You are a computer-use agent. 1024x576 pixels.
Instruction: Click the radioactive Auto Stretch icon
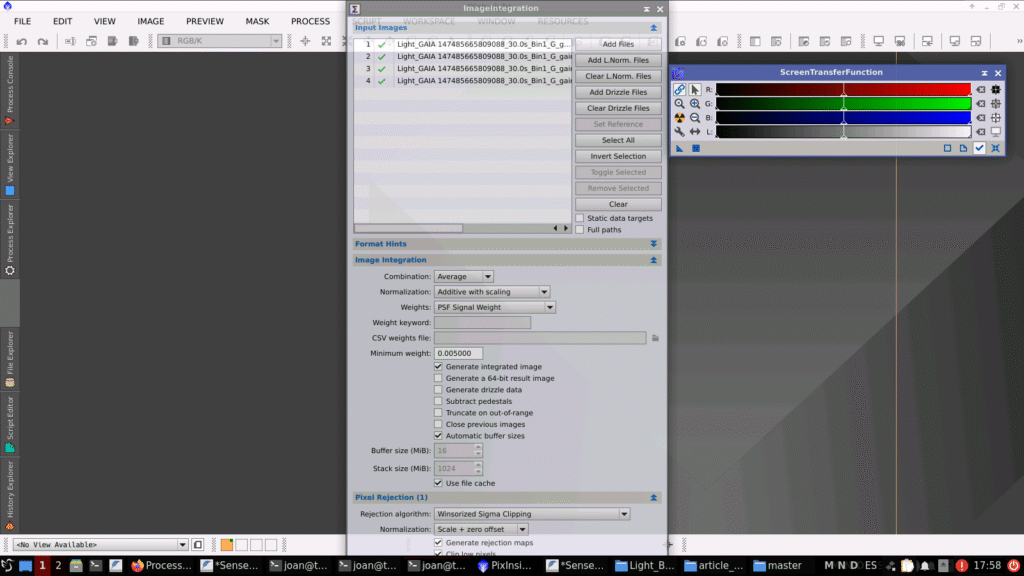(680, 117)
